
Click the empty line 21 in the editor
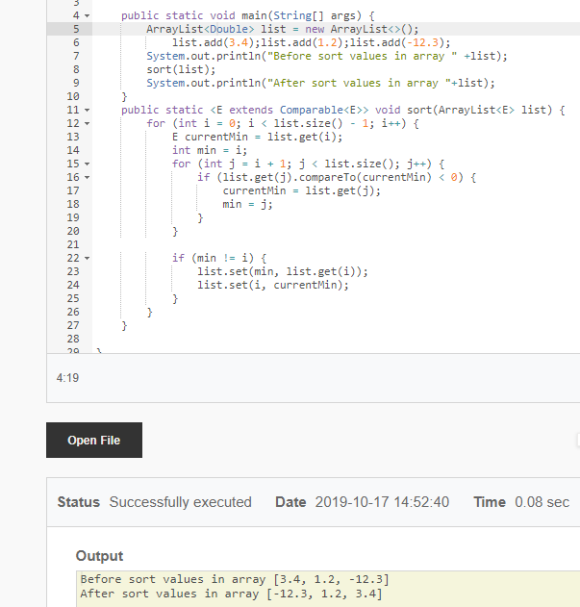pyautogui.click(x=336, y=245)
